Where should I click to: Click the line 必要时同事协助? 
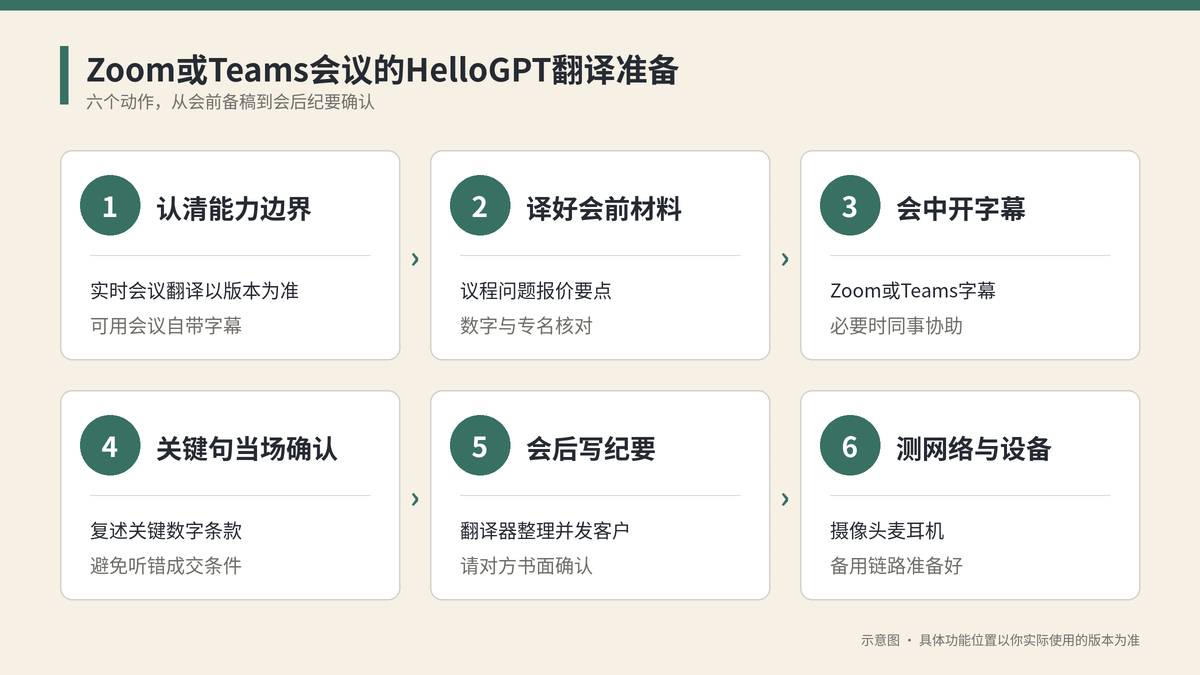[897, 325]
